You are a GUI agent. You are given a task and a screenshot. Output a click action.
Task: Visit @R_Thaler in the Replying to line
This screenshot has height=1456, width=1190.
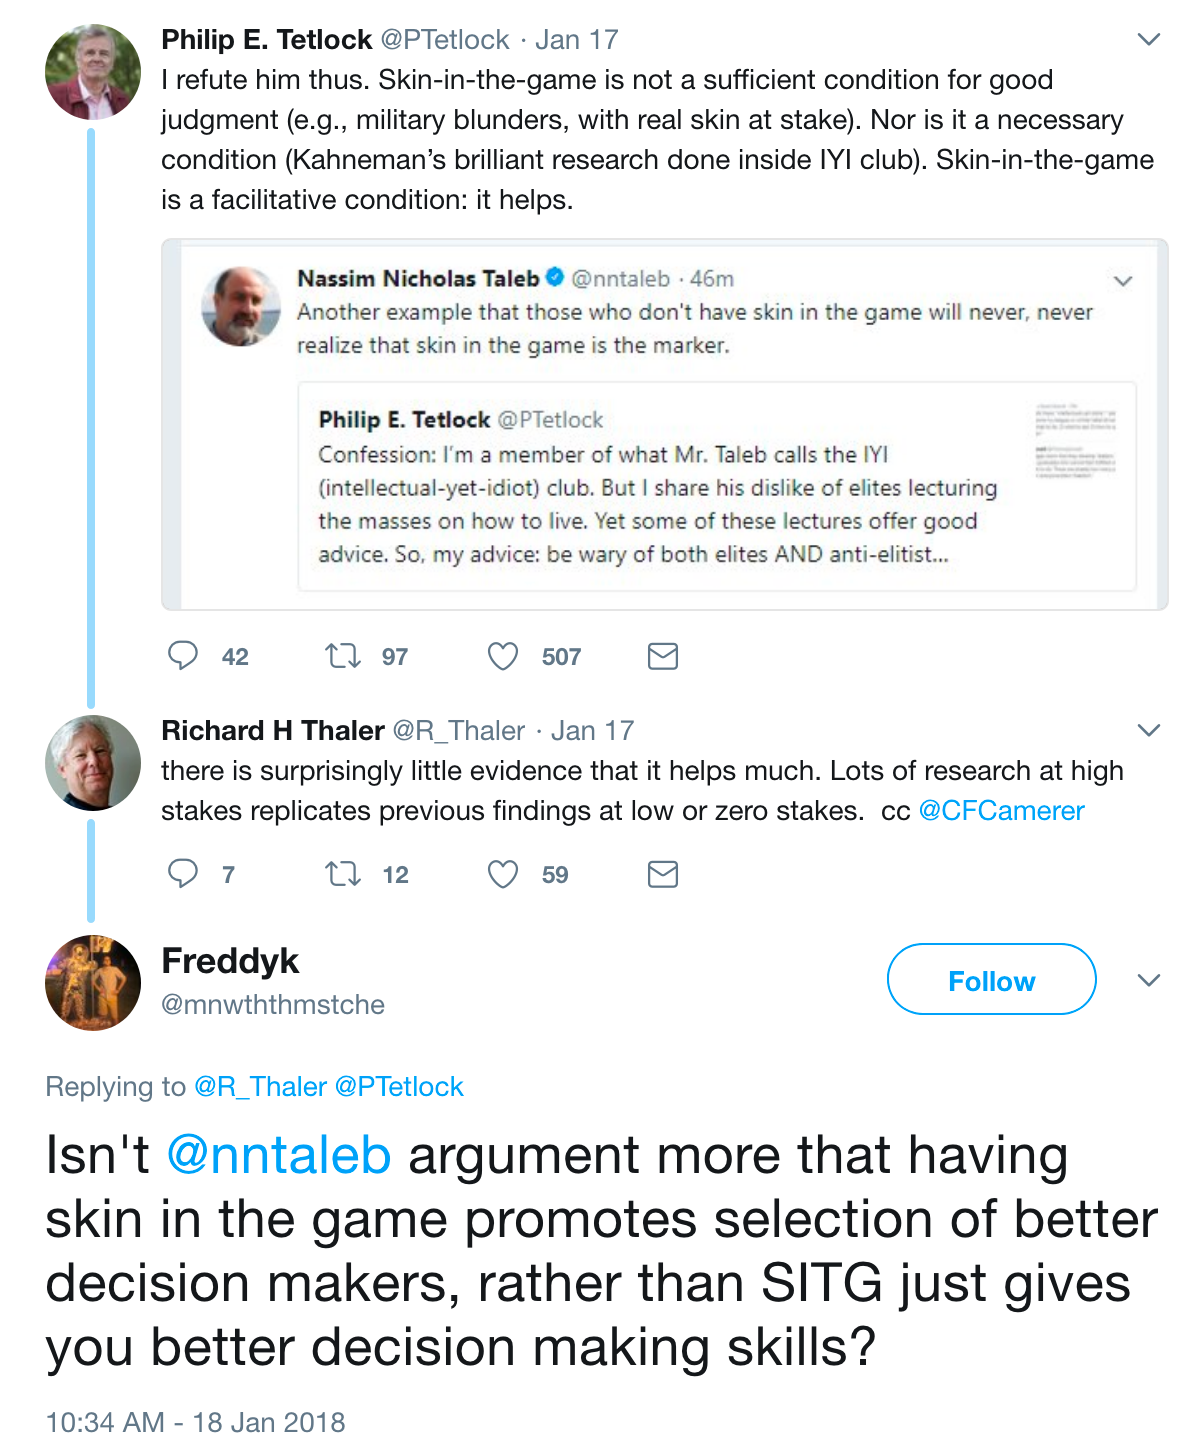coord(260,1087)
